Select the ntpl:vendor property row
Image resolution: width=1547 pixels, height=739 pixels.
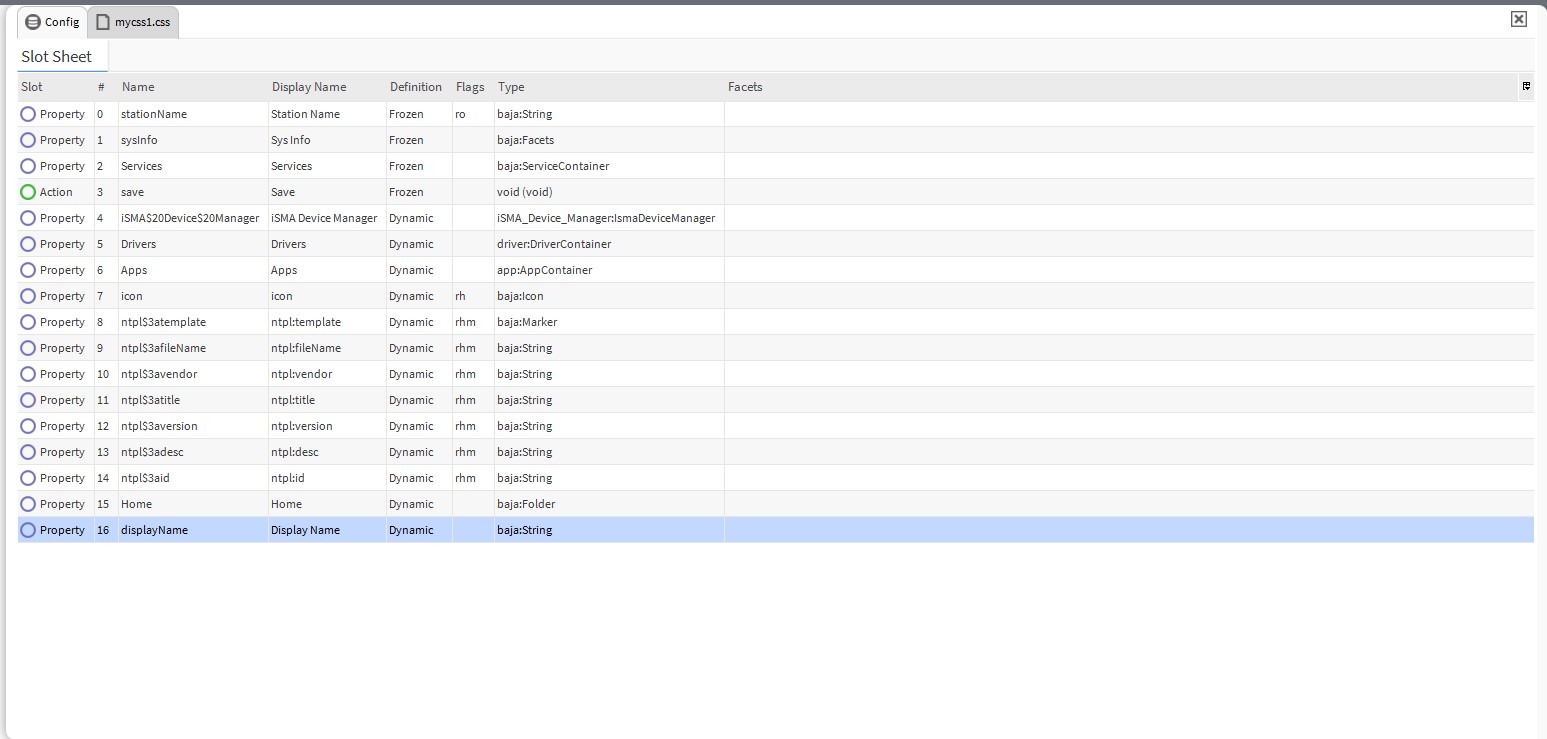(301, 374)
